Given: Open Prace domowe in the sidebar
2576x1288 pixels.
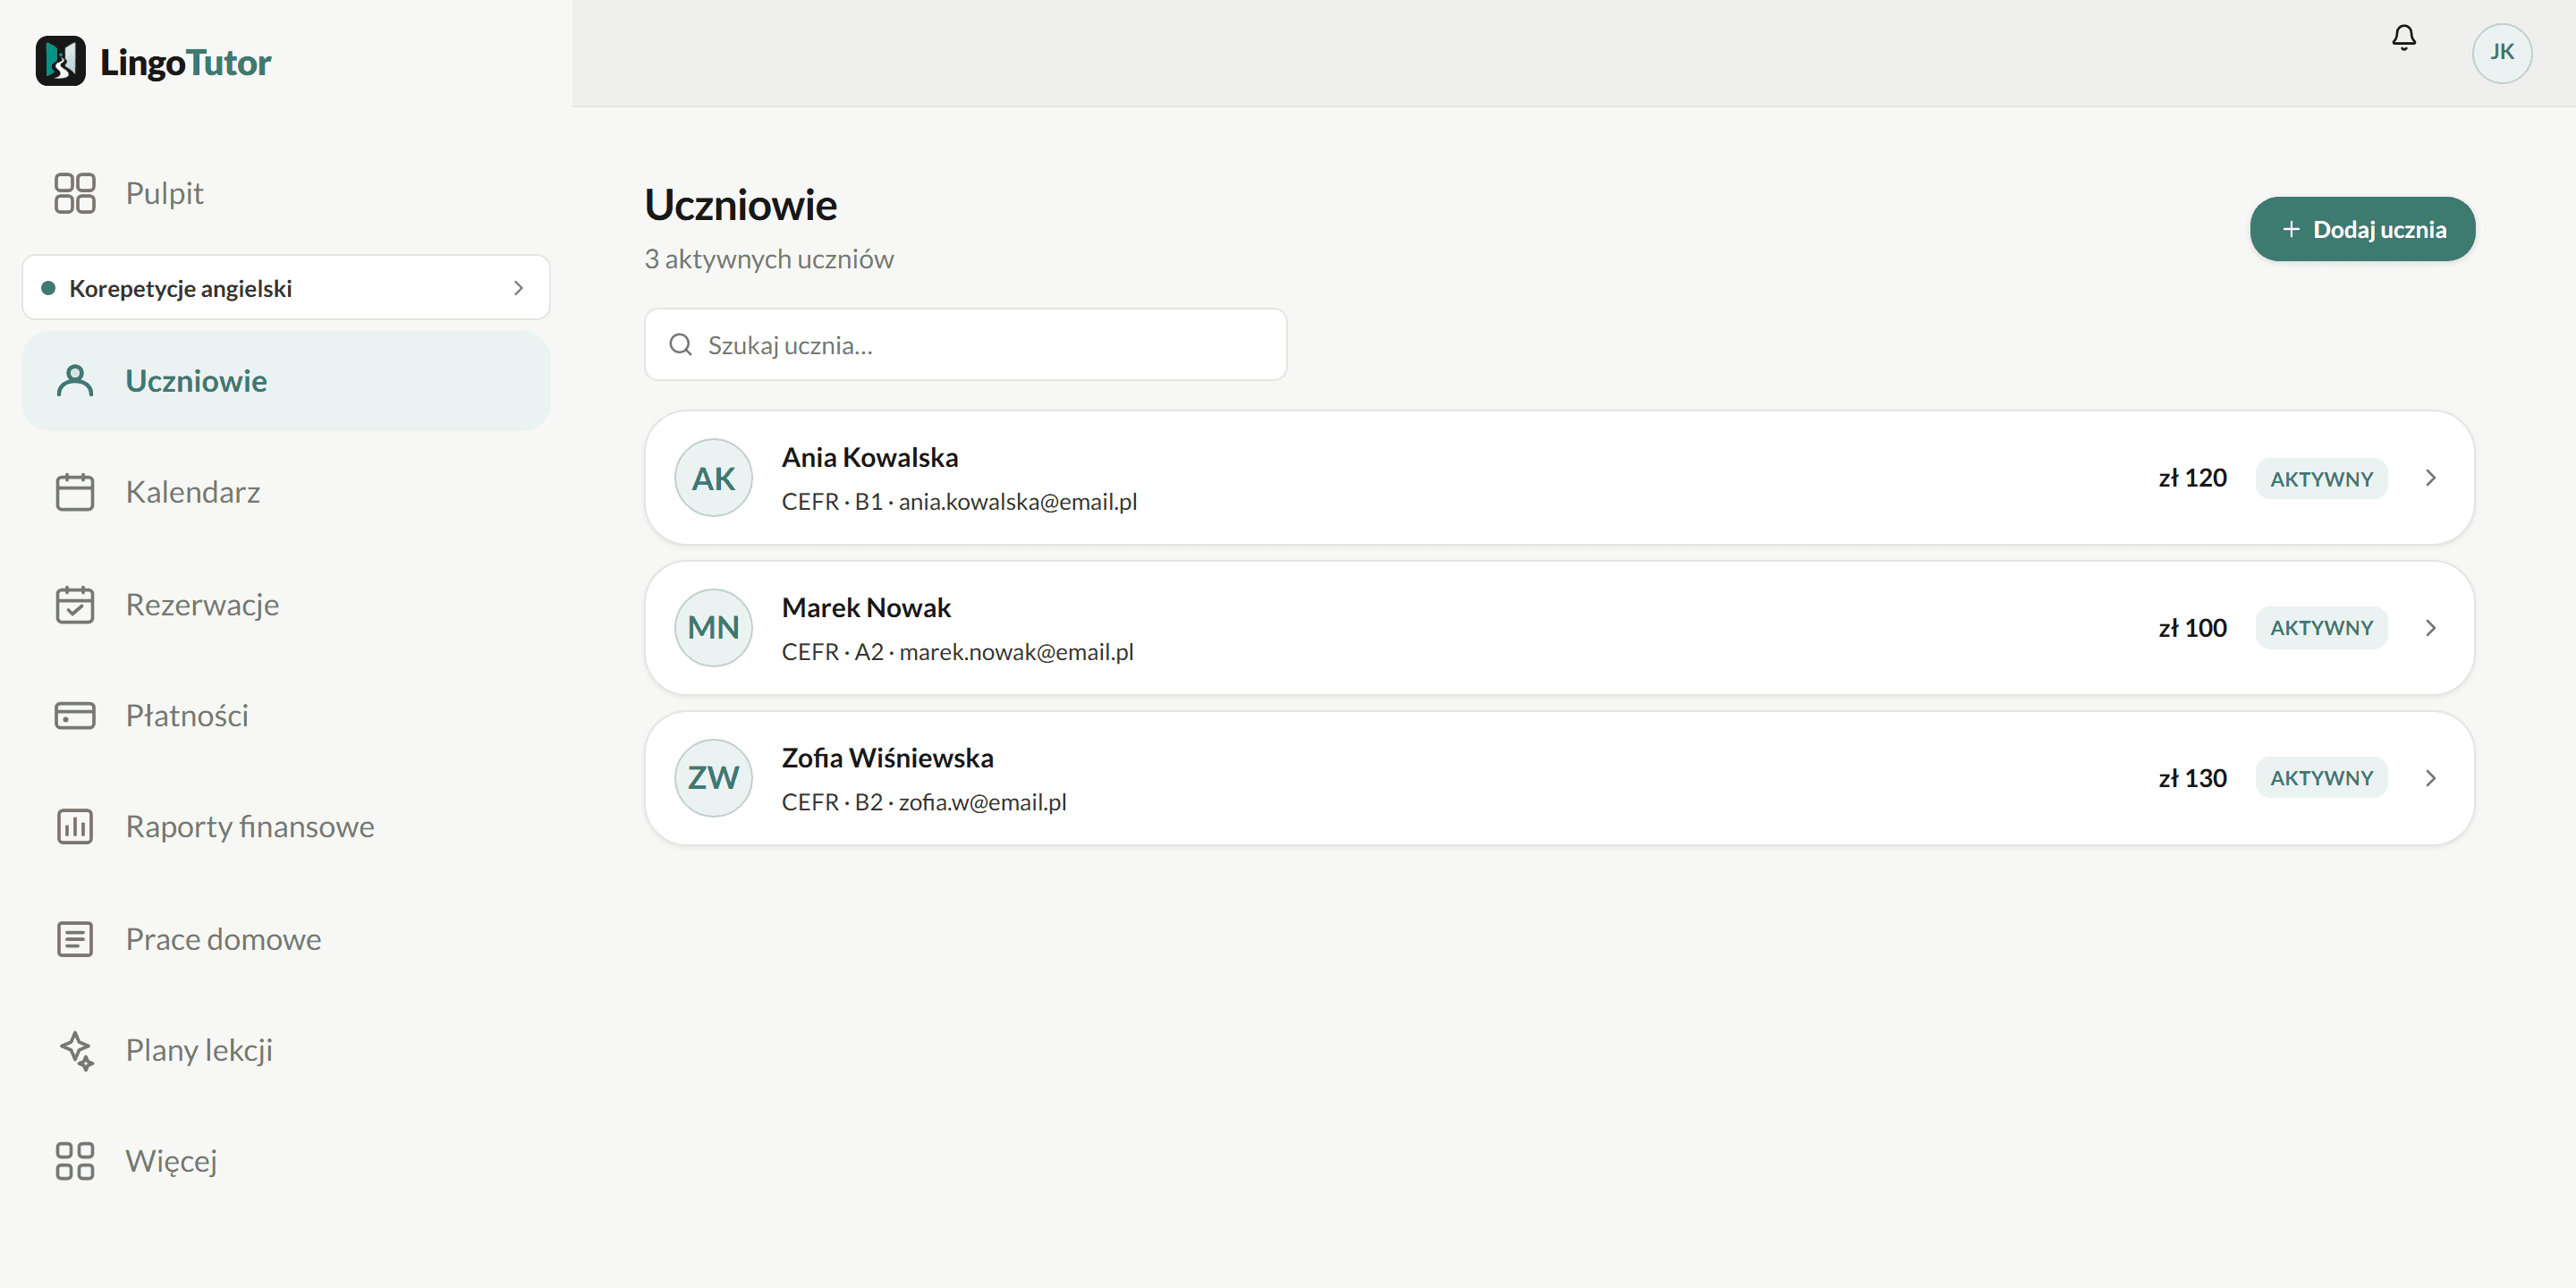Looking at the screenshot, I should (286, 939).
